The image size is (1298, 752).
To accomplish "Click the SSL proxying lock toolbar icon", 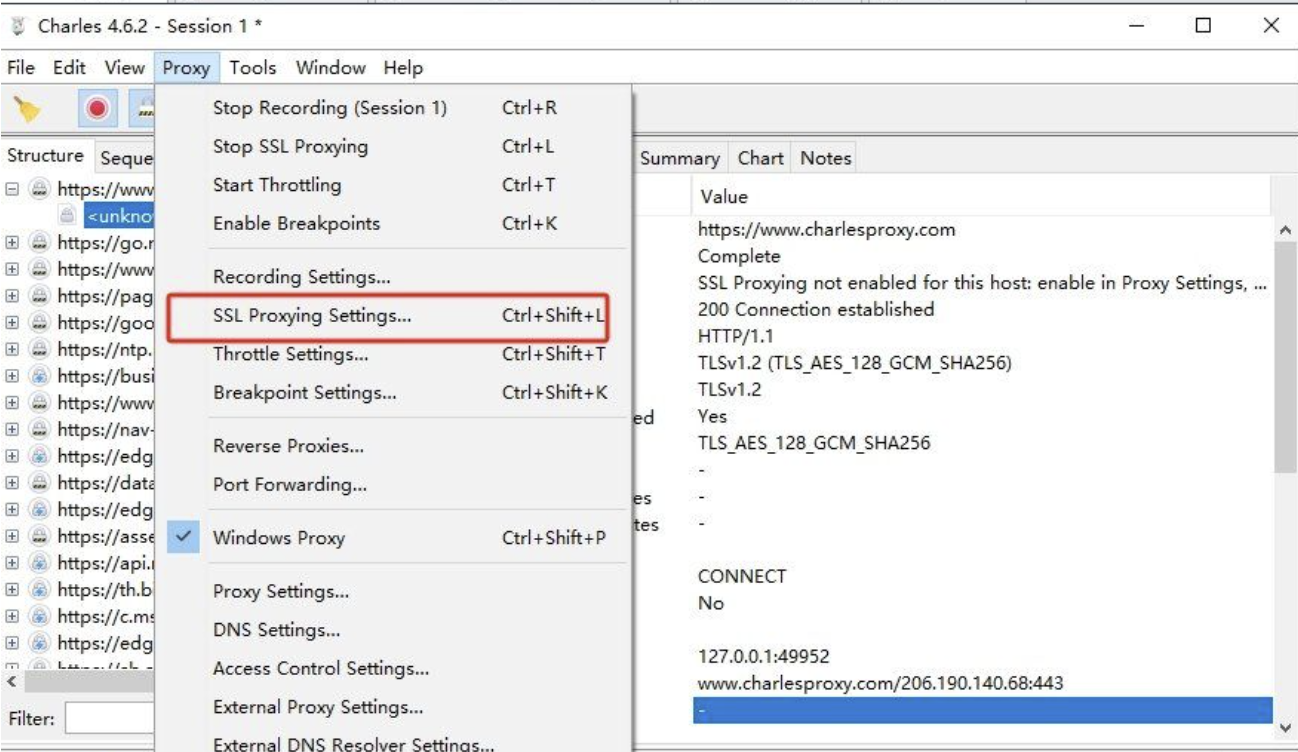I will click(144, 110).
